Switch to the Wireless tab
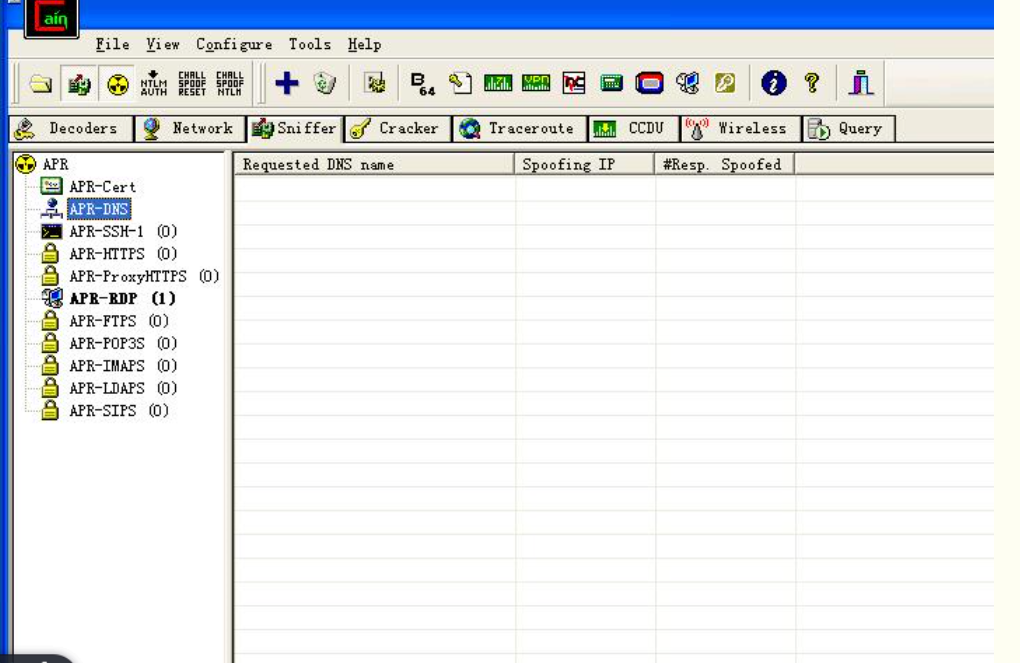The width and height of the screenshot is (1020, 663). (x=740, y=129)
